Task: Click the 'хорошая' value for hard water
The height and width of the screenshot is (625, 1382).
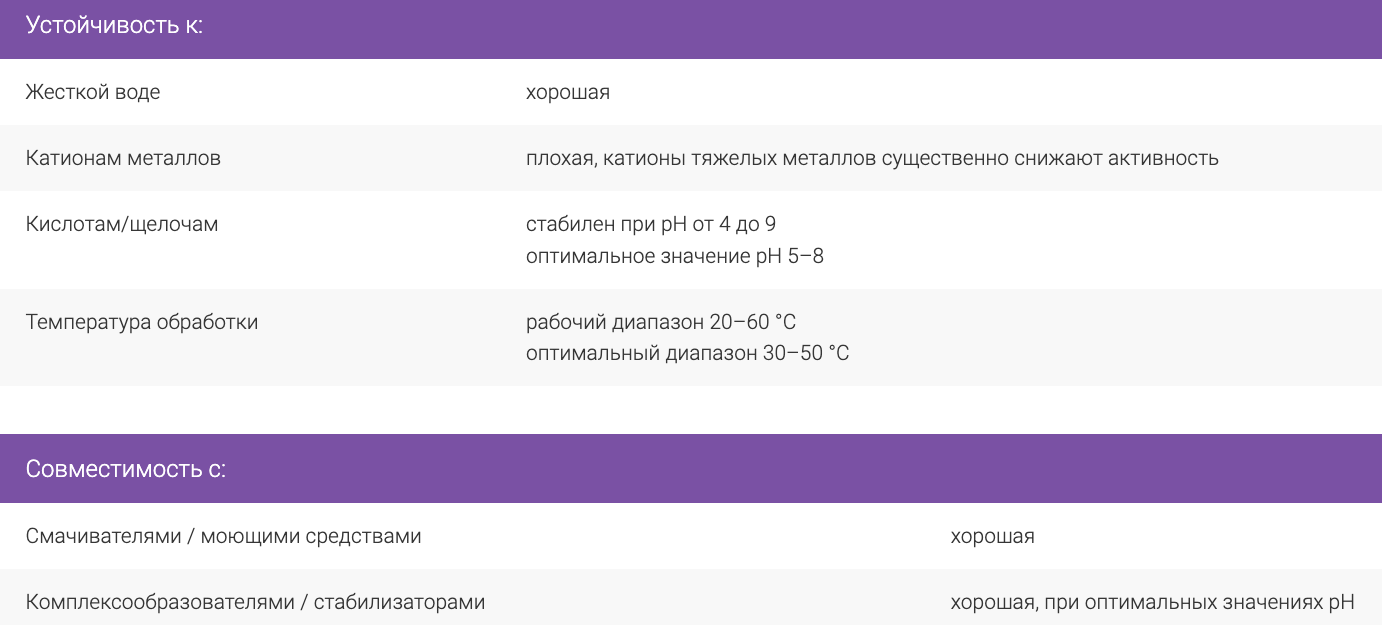Action: (x=568, y=92)
